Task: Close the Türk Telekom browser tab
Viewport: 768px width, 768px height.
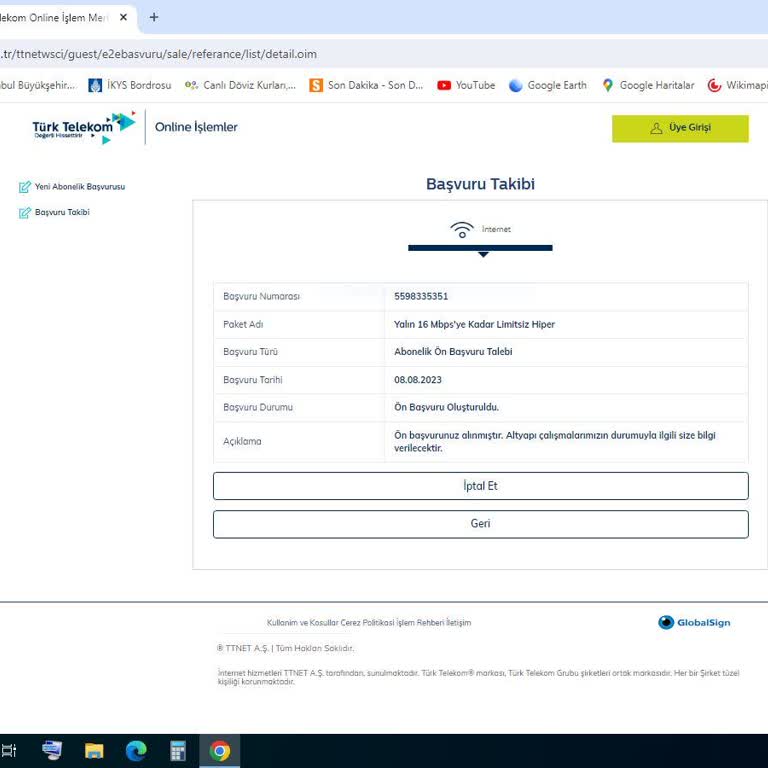Action: (x=123, y=17)
